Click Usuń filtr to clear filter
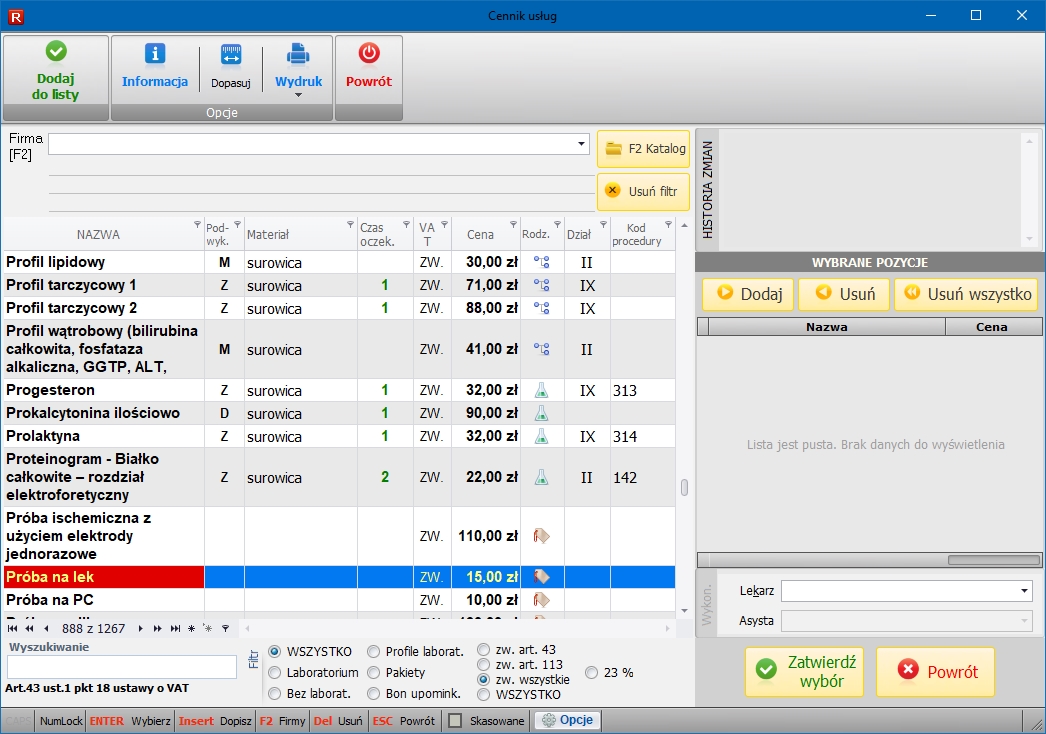The image size is (1046, 734). [x=644, y=190]
